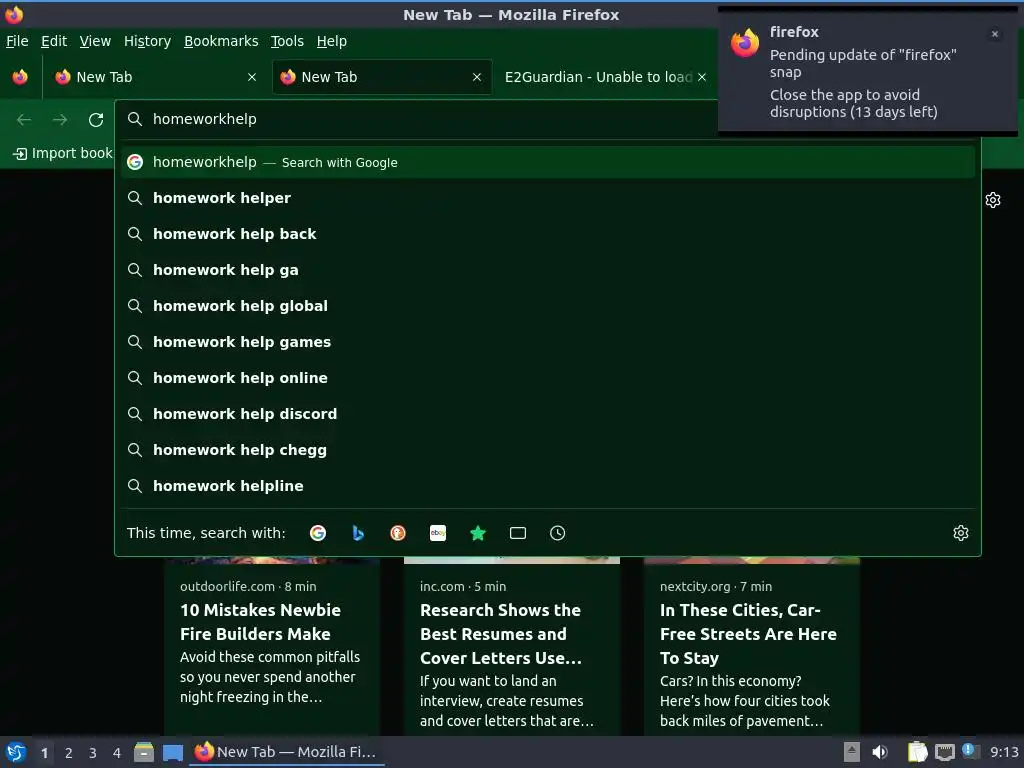Image resolution: width=1024 pixels, height=768 pixels.
Task: Click the removable media eject tray icon
Action: [x=852, y=752]
